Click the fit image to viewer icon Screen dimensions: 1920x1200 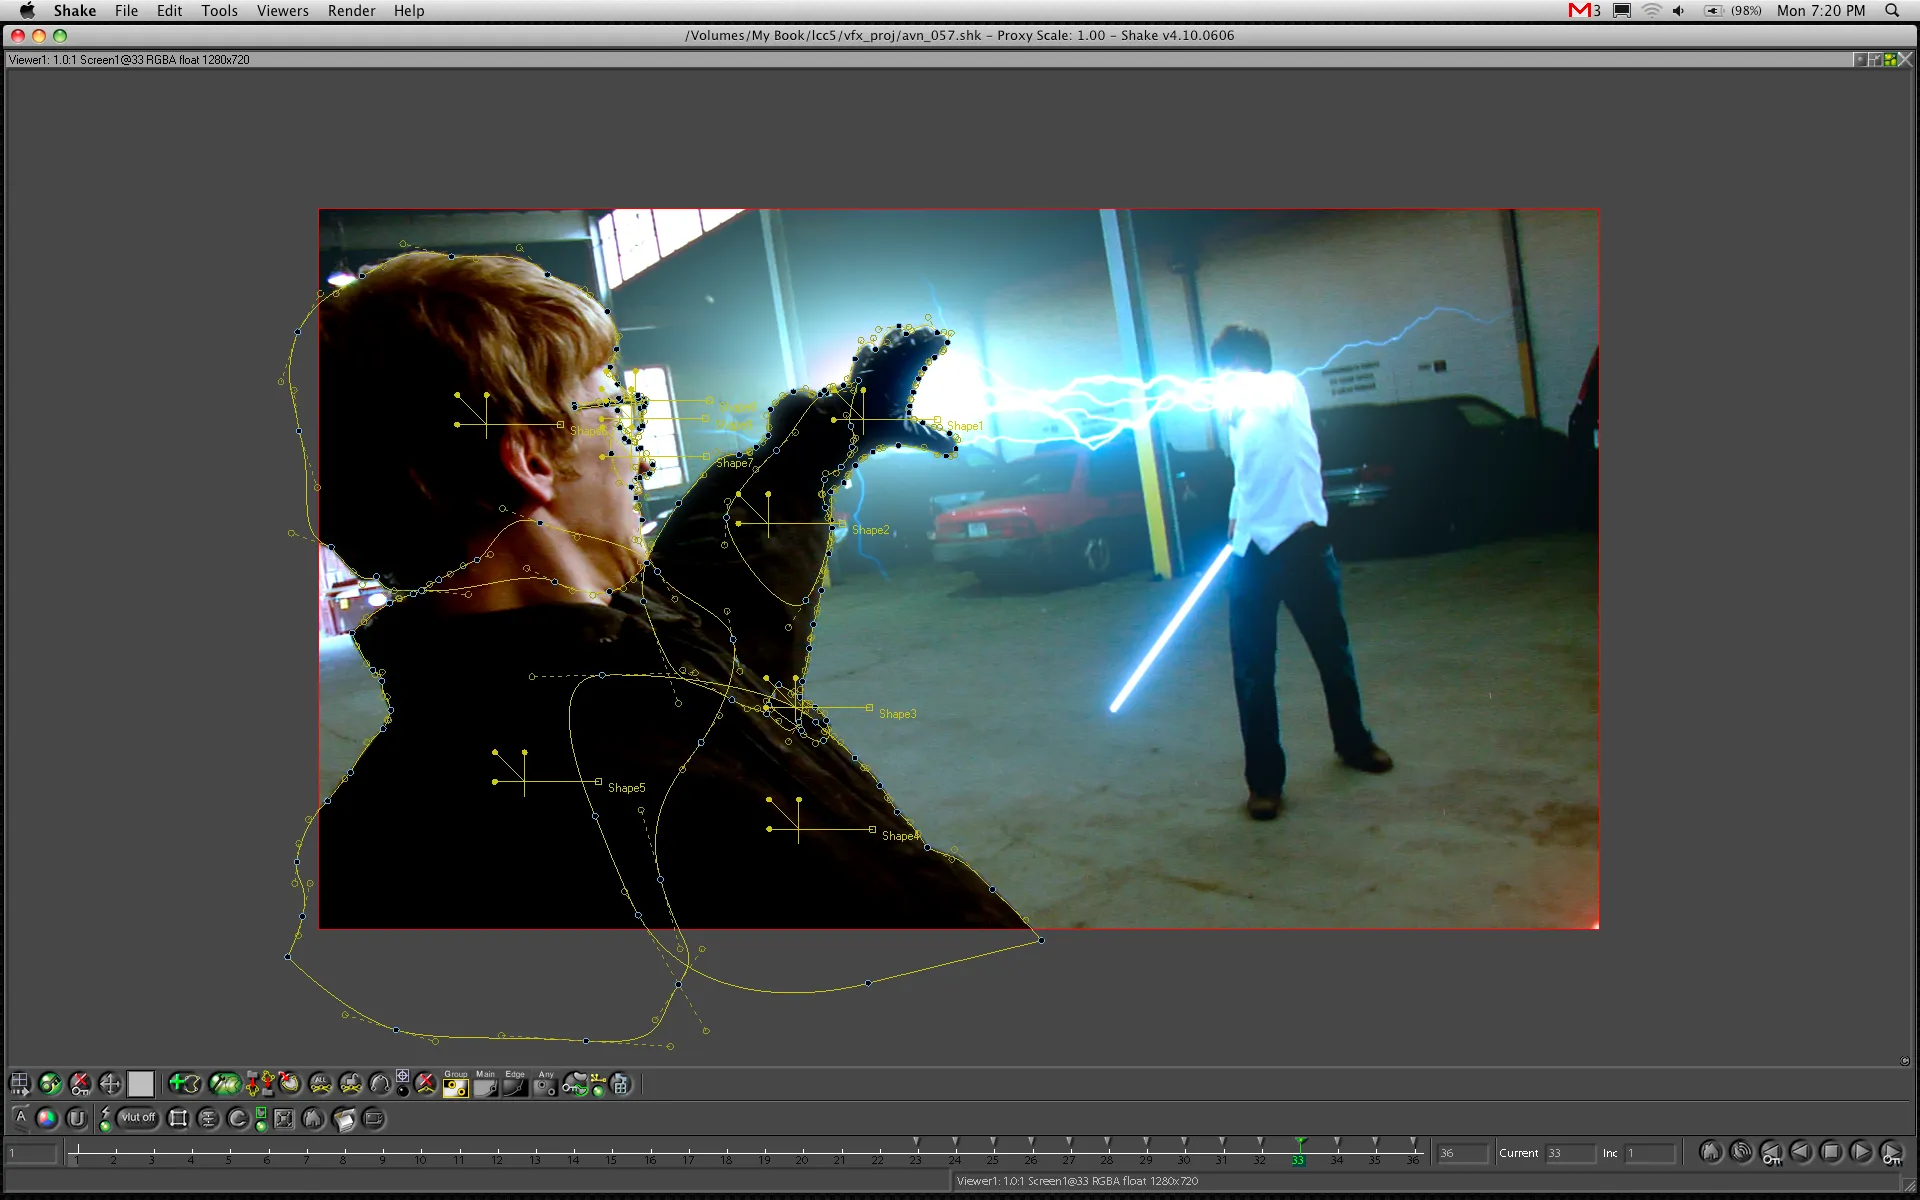[284, 1118]
